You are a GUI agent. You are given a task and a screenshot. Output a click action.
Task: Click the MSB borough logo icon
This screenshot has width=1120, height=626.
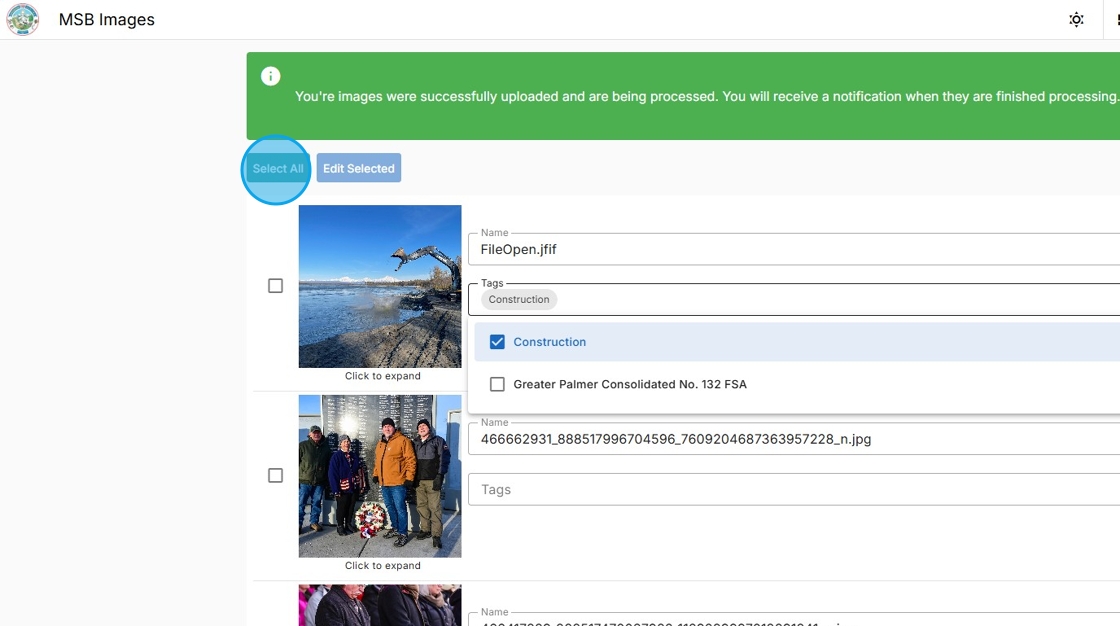pyautogui.click(x=22, y=19)
